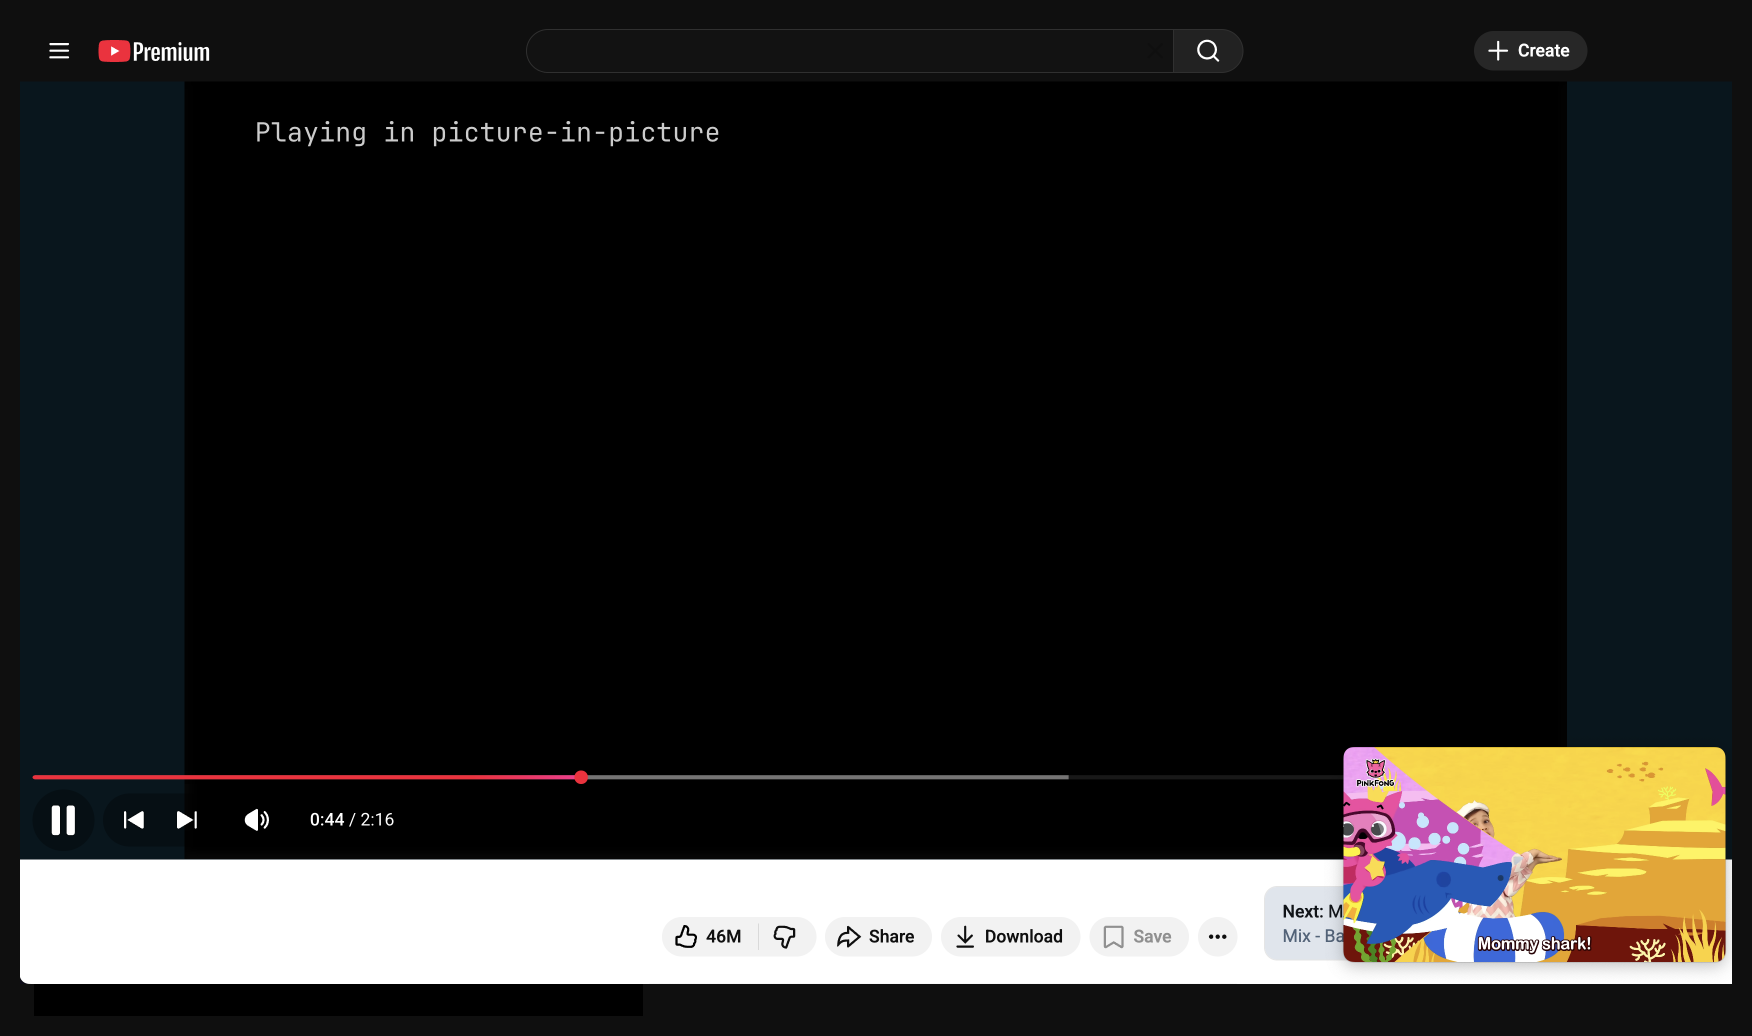This screenshot has width=1752, height=1036.
Task: Like the video with 46M likes
Action: click(x=708, y=936)
